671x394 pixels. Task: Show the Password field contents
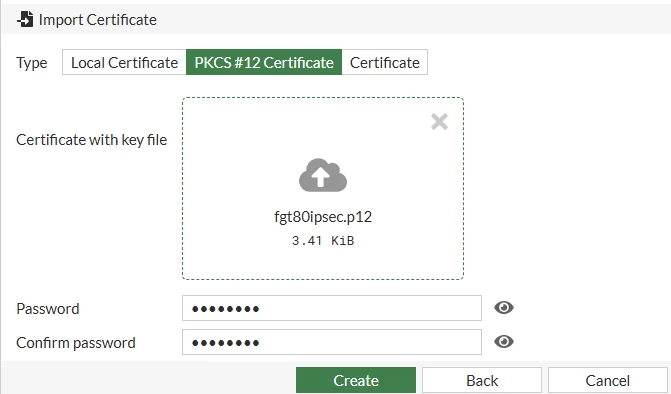coord(504,308)
